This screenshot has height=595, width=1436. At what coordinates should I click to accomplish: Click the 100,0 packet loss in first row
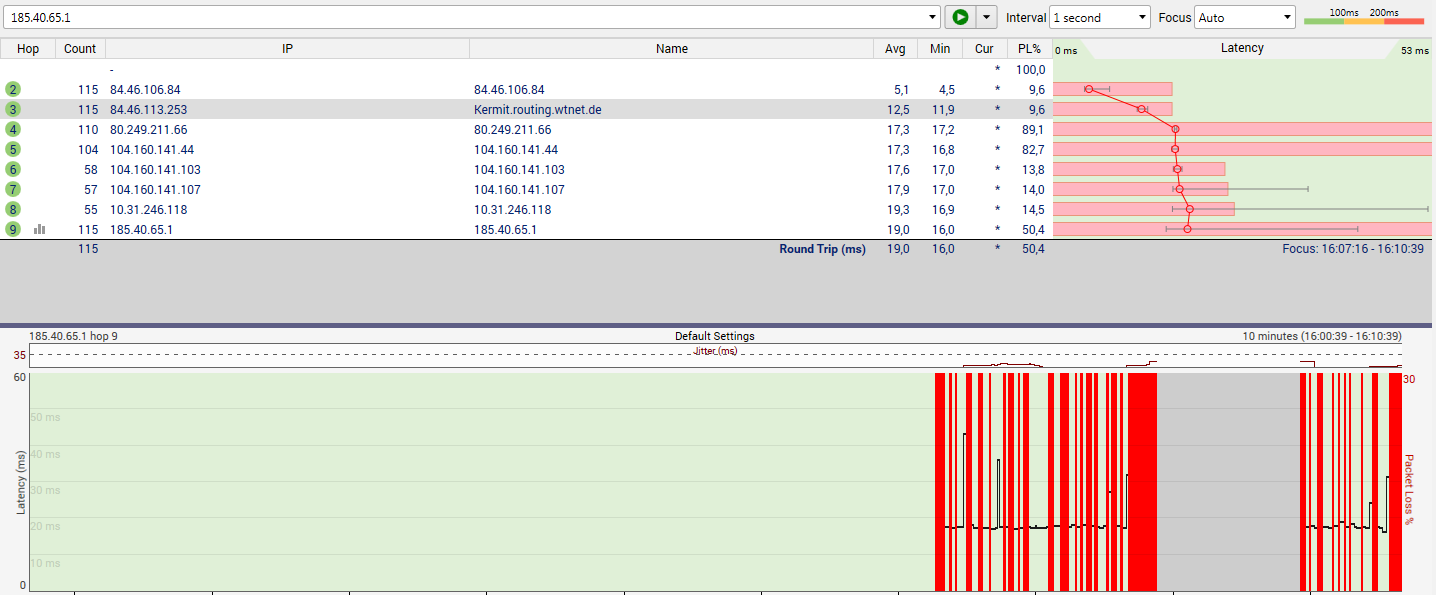tap(1030, 70)
